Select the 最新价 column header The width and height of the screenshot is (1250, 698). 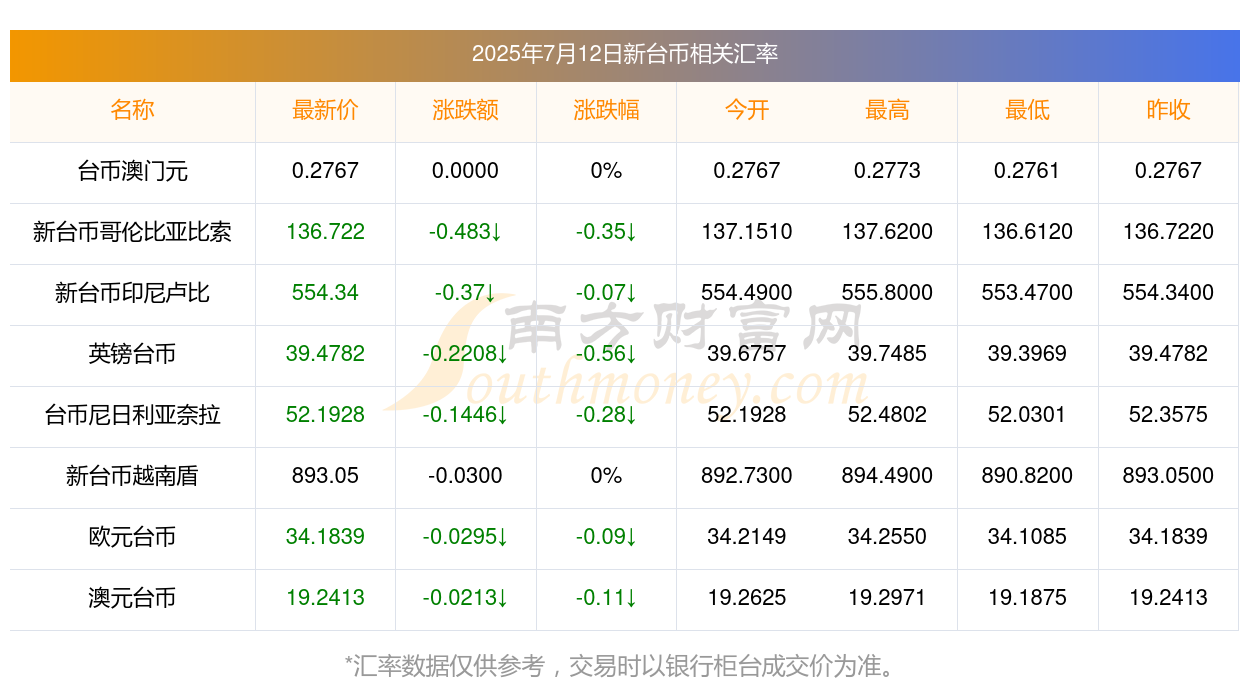click(x=325, y=110)
